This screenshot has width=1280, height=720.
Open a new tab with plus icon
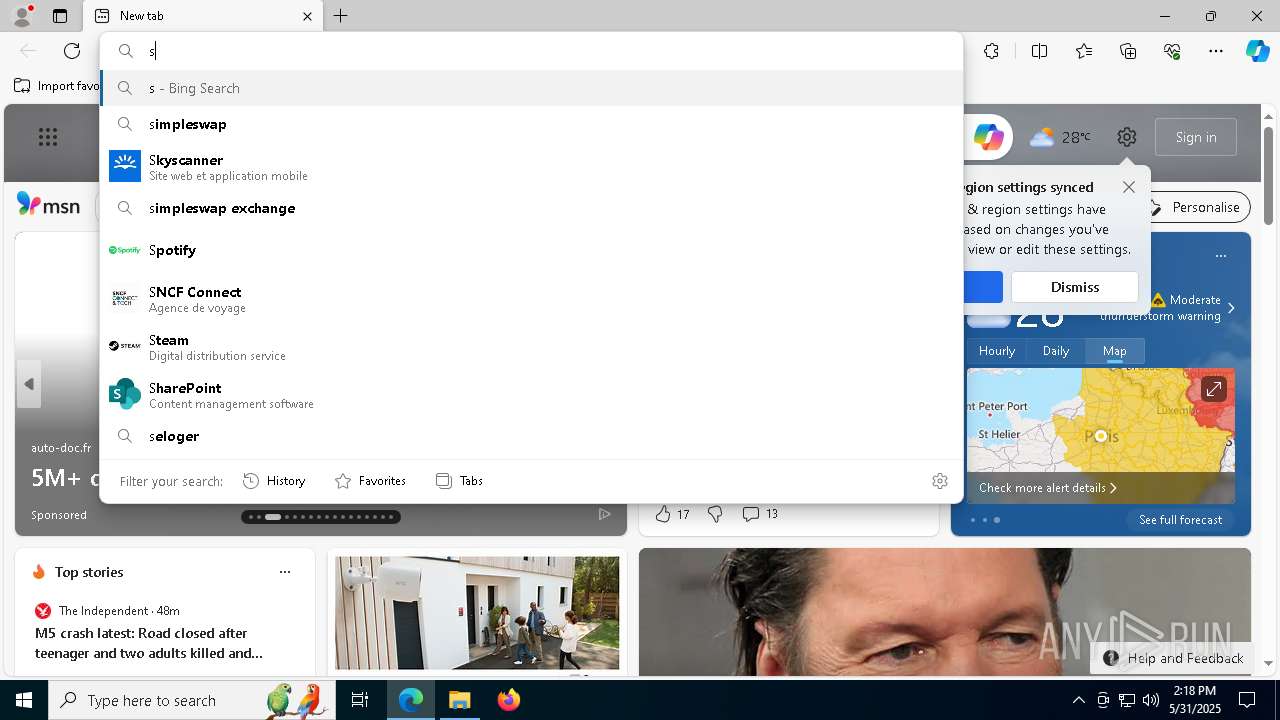pos(341,16)
